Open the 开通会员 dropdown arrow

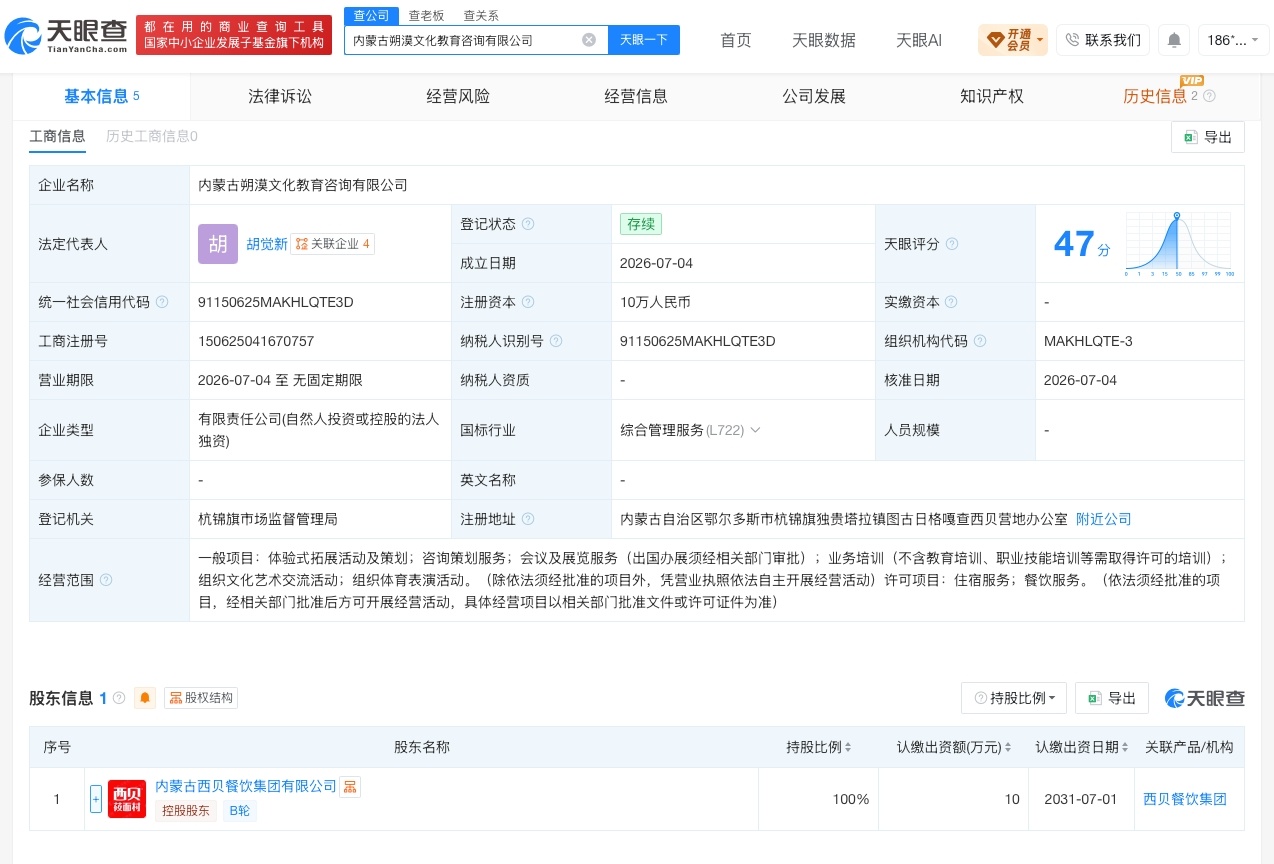1041,40
